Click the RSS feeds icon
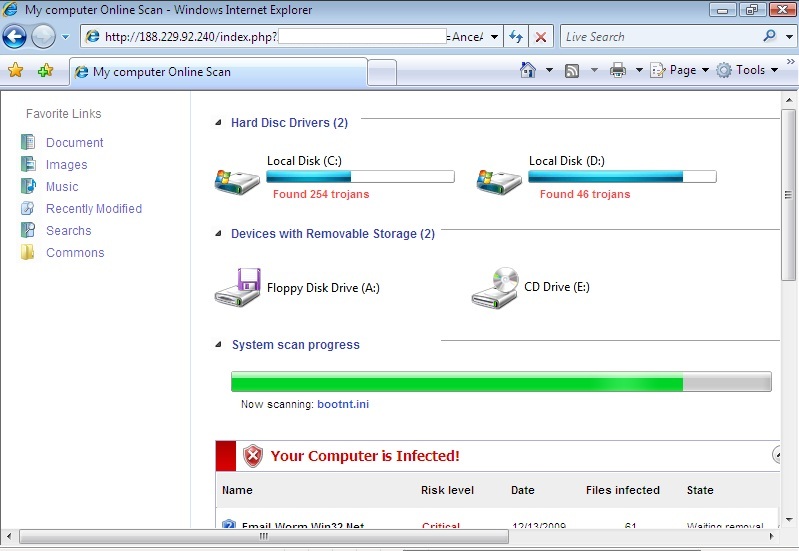 [x=572, y=70]
